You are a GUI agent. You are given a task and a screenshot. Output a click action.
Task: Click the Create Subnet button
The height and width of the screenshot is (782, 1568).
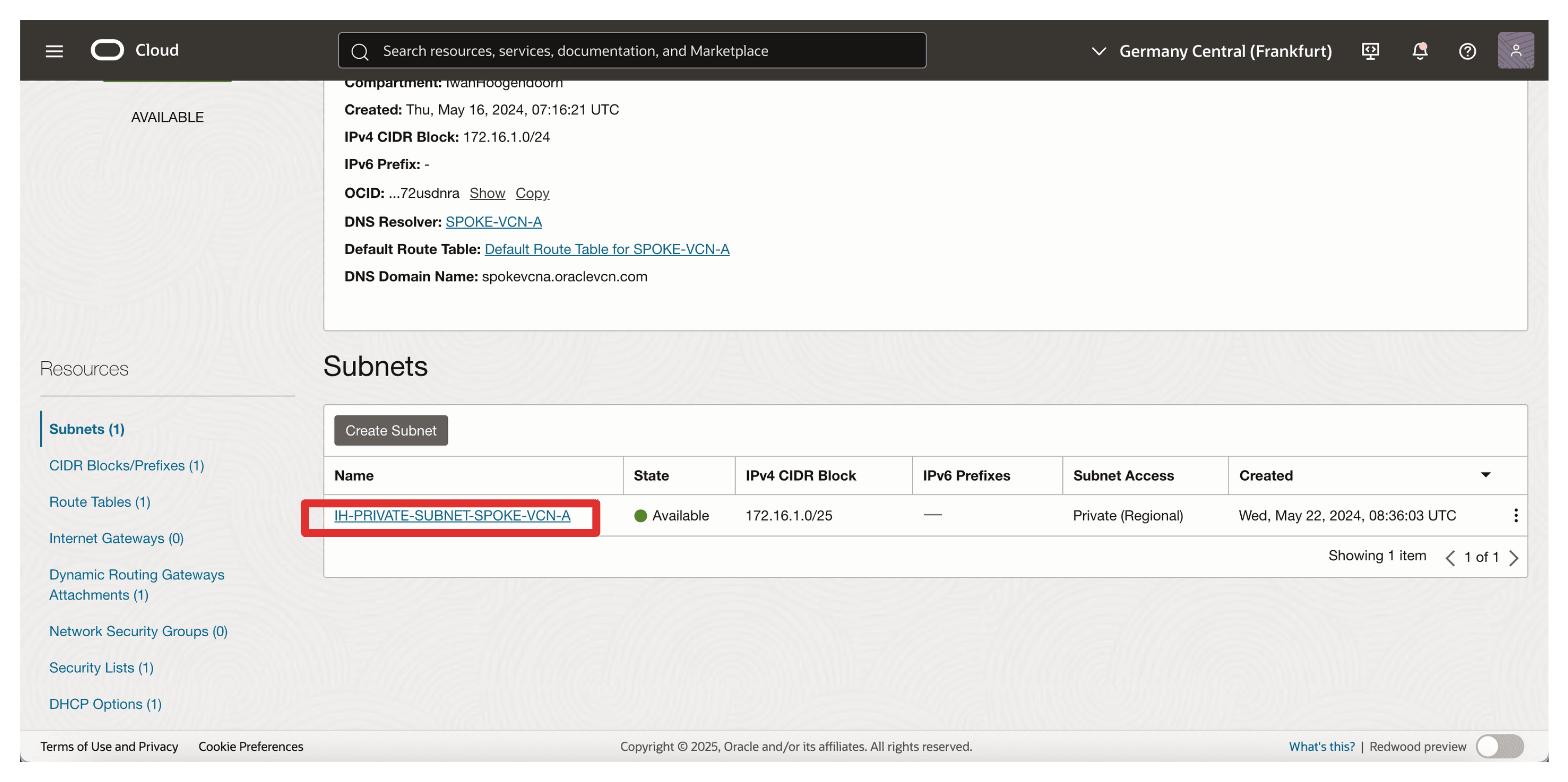tap(391, 430)
